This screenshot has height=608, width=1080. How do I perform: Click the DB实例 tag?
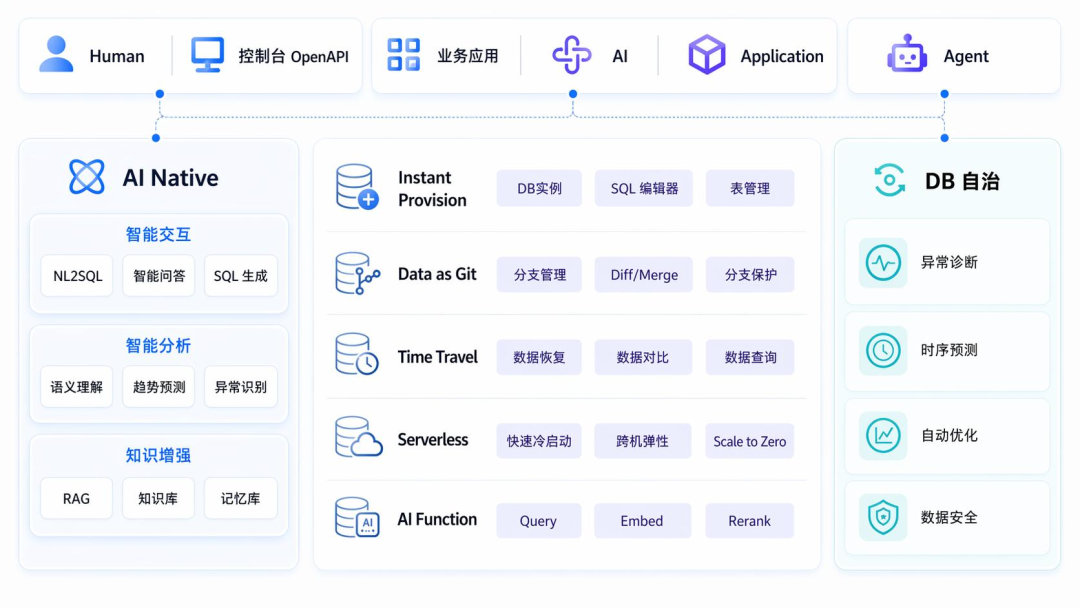tap(539, 189)
